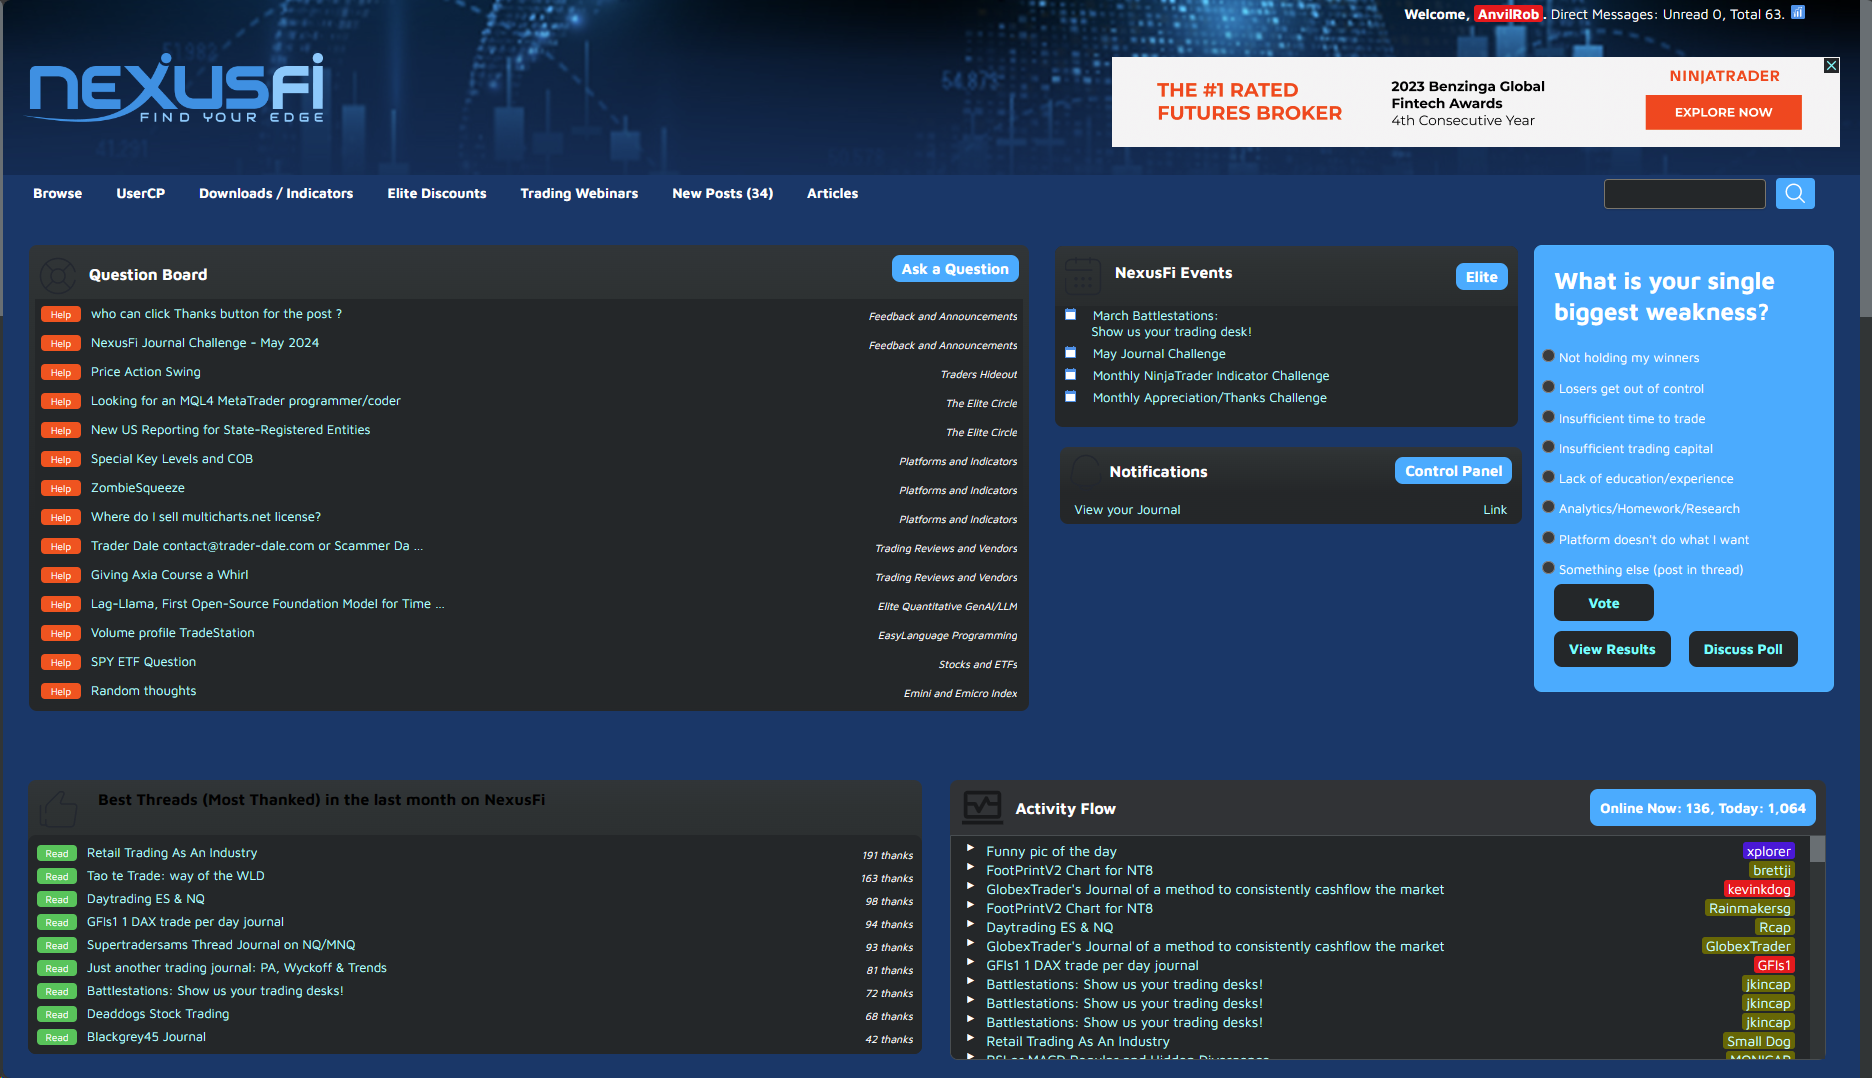Click Read badge beside Supertradersams Thread Journal
Screen dimensions: 1872x1078
tap(57, 945)
